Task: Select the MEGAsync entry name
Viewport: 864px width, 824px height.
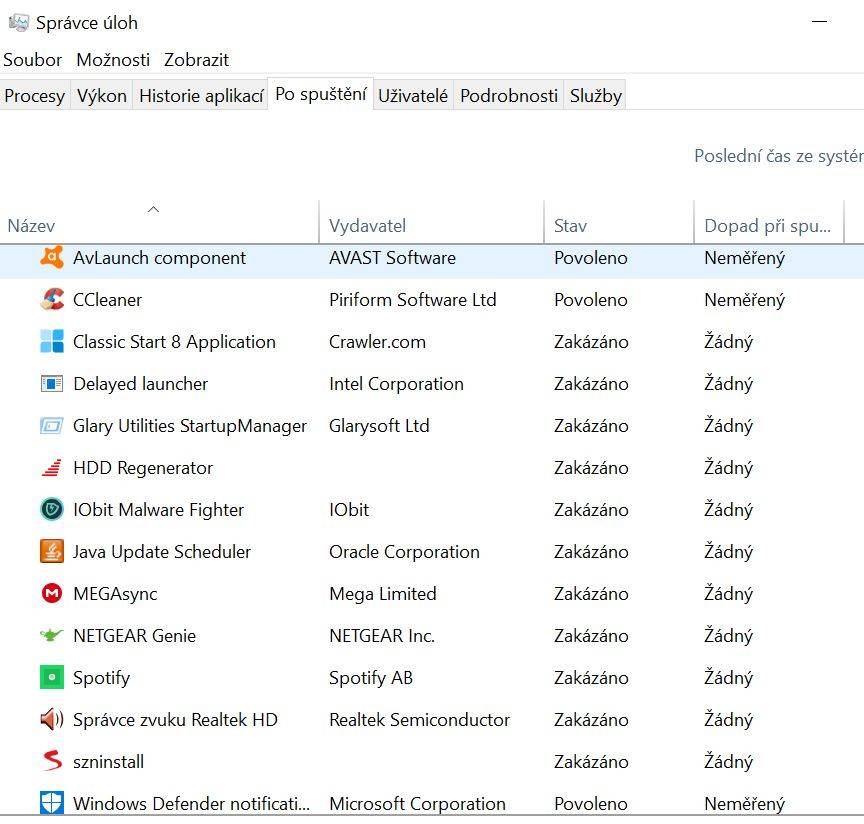Action: point(115,594)
